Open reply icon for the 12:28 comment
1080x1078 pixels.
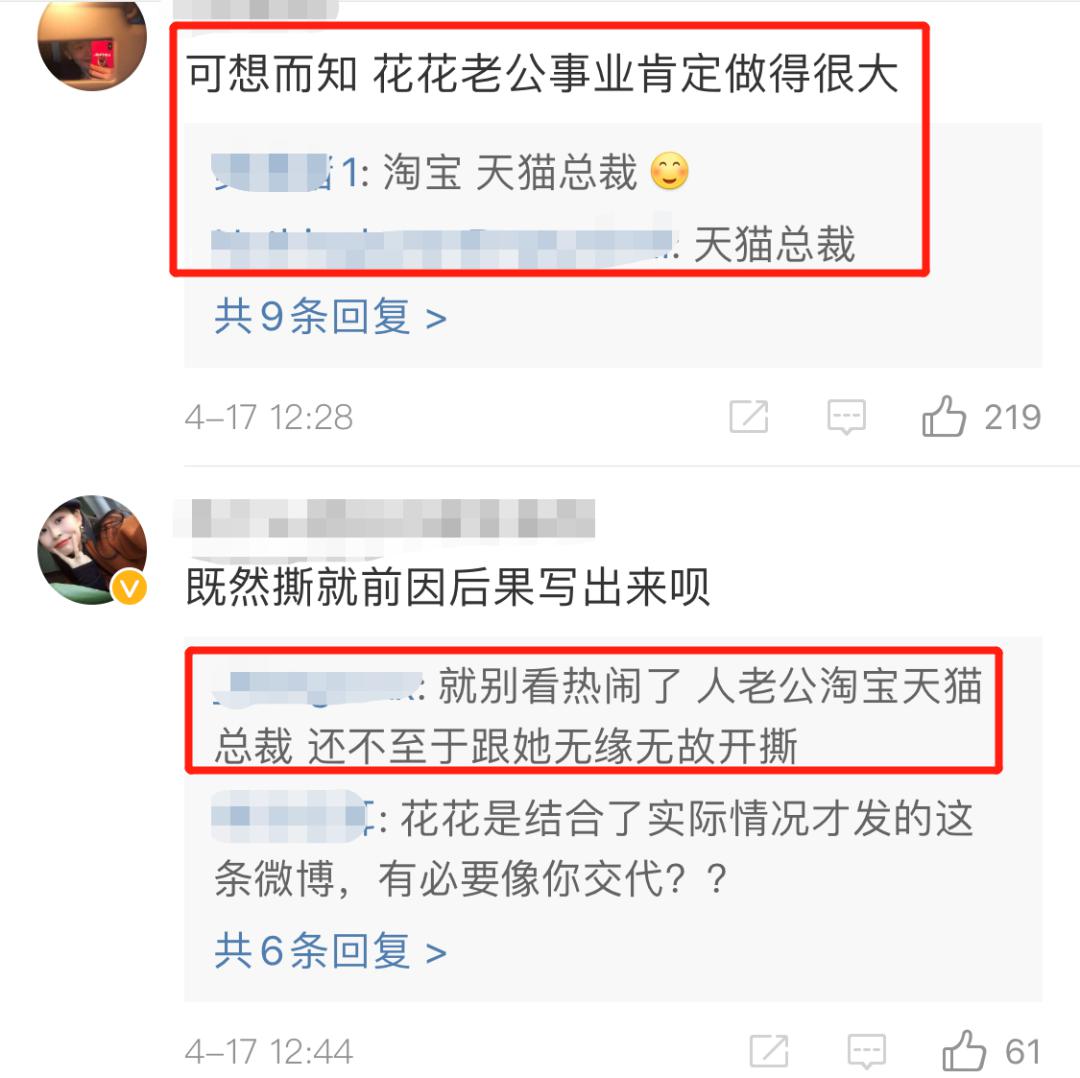(x=847, y=417)
